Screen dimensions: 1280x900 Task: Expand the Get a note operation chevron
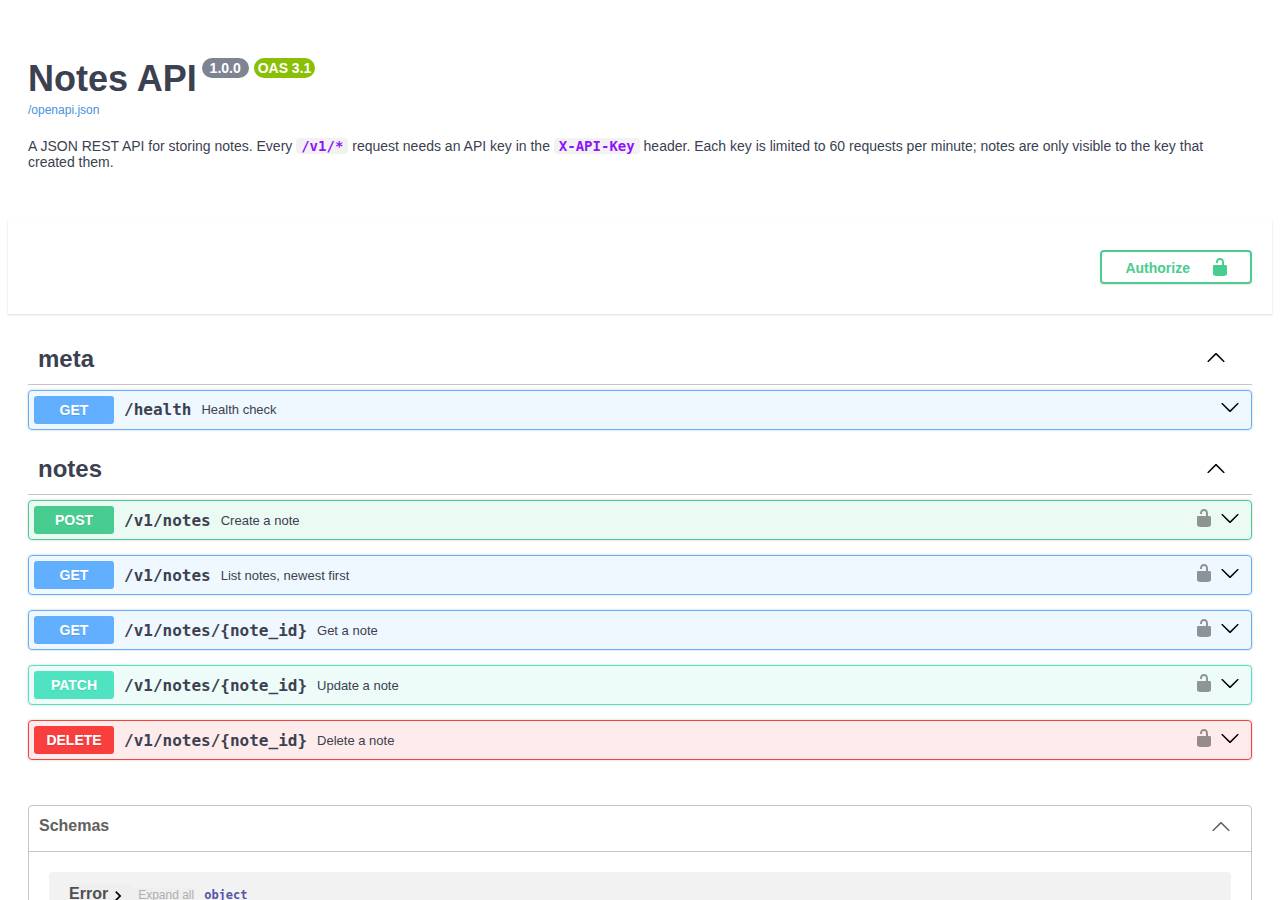[1230, 628]
